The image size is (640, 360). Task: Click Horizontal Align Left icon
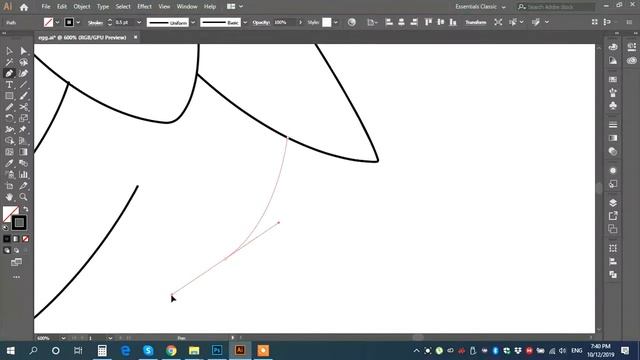pos(389,22)
